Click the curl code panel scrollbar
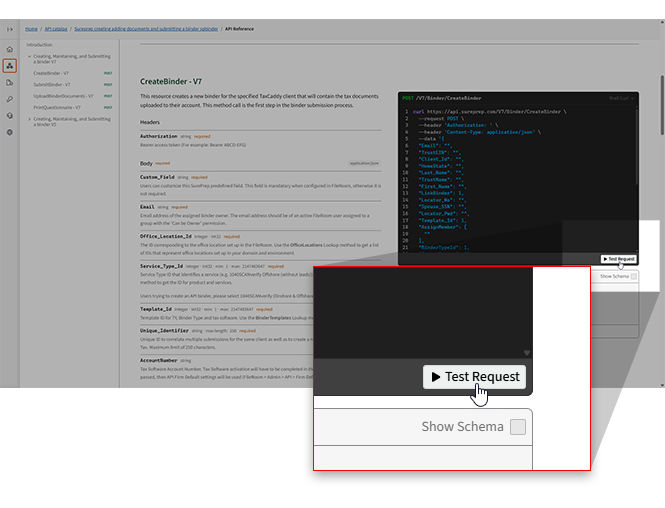Screen dimensions: 665x508 click(637, 146)
